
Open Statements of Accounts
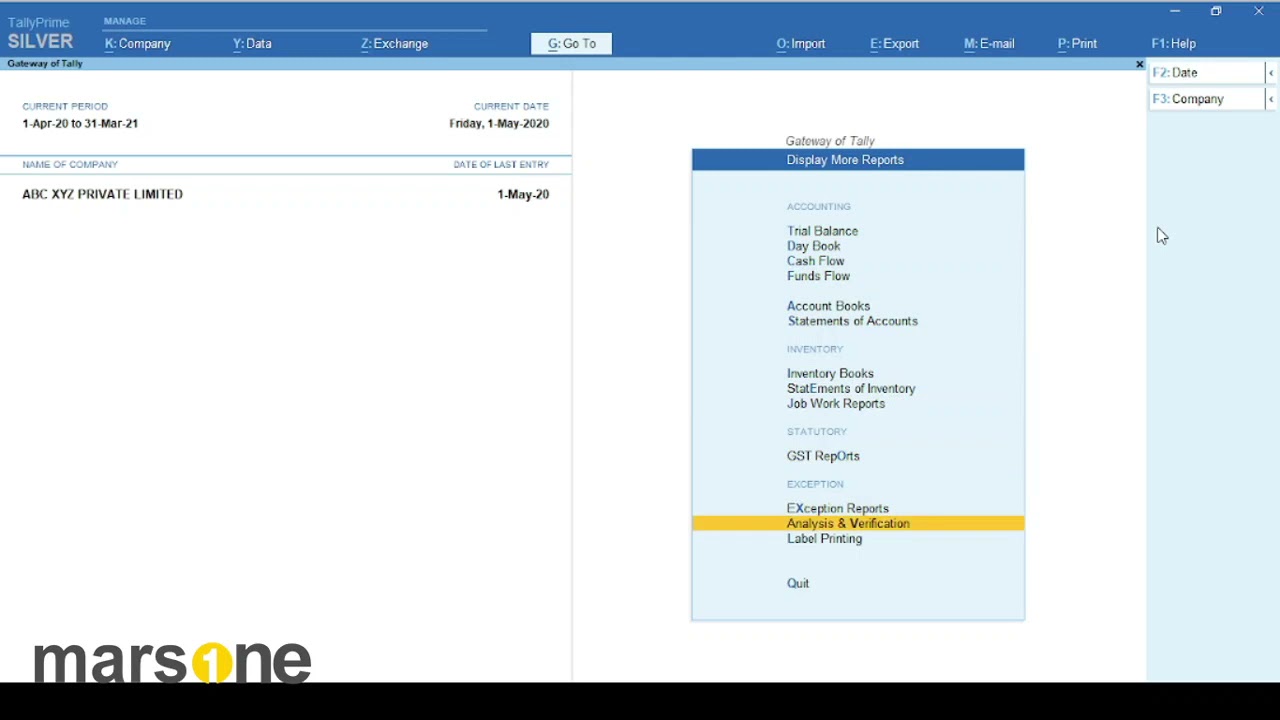tap(852, 321)
